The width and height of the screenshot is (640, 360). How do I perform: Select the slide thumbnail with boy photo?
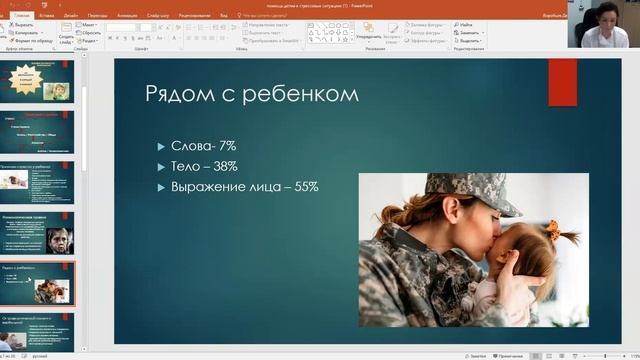click(37, 81)
